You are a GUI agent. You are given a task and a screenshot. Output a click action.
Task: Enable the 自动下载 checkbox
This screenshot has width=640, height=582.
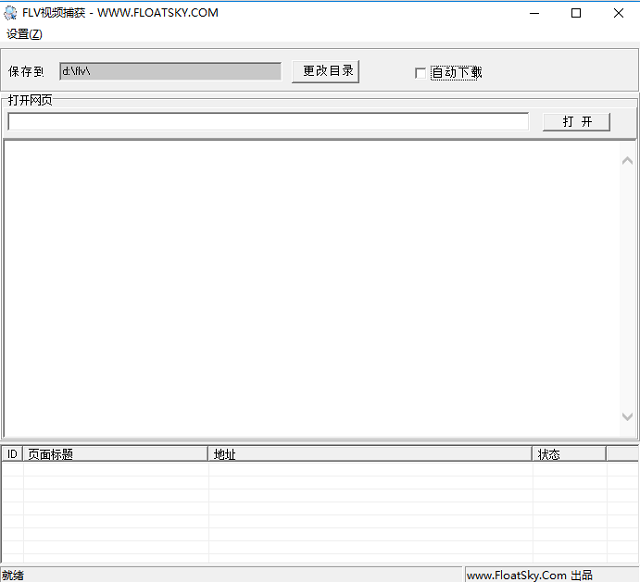[x=421, y=73]
